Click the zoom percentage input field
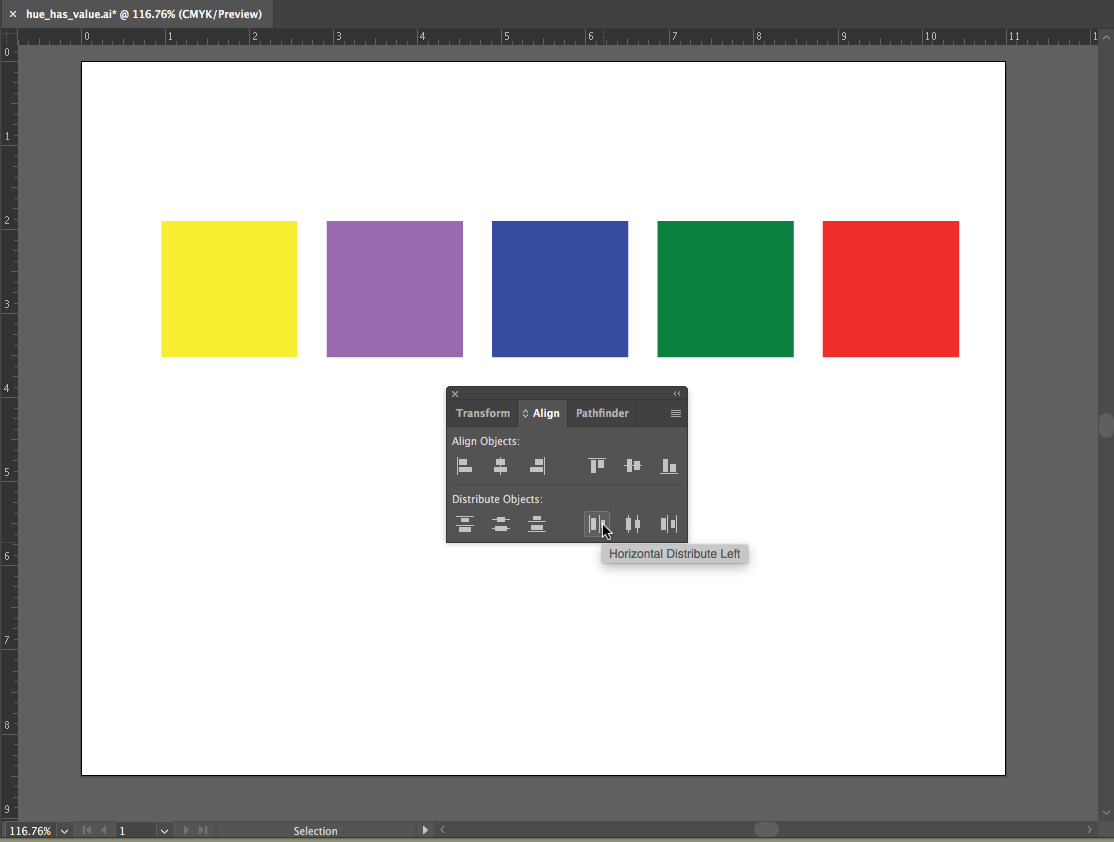 point(30,831)
